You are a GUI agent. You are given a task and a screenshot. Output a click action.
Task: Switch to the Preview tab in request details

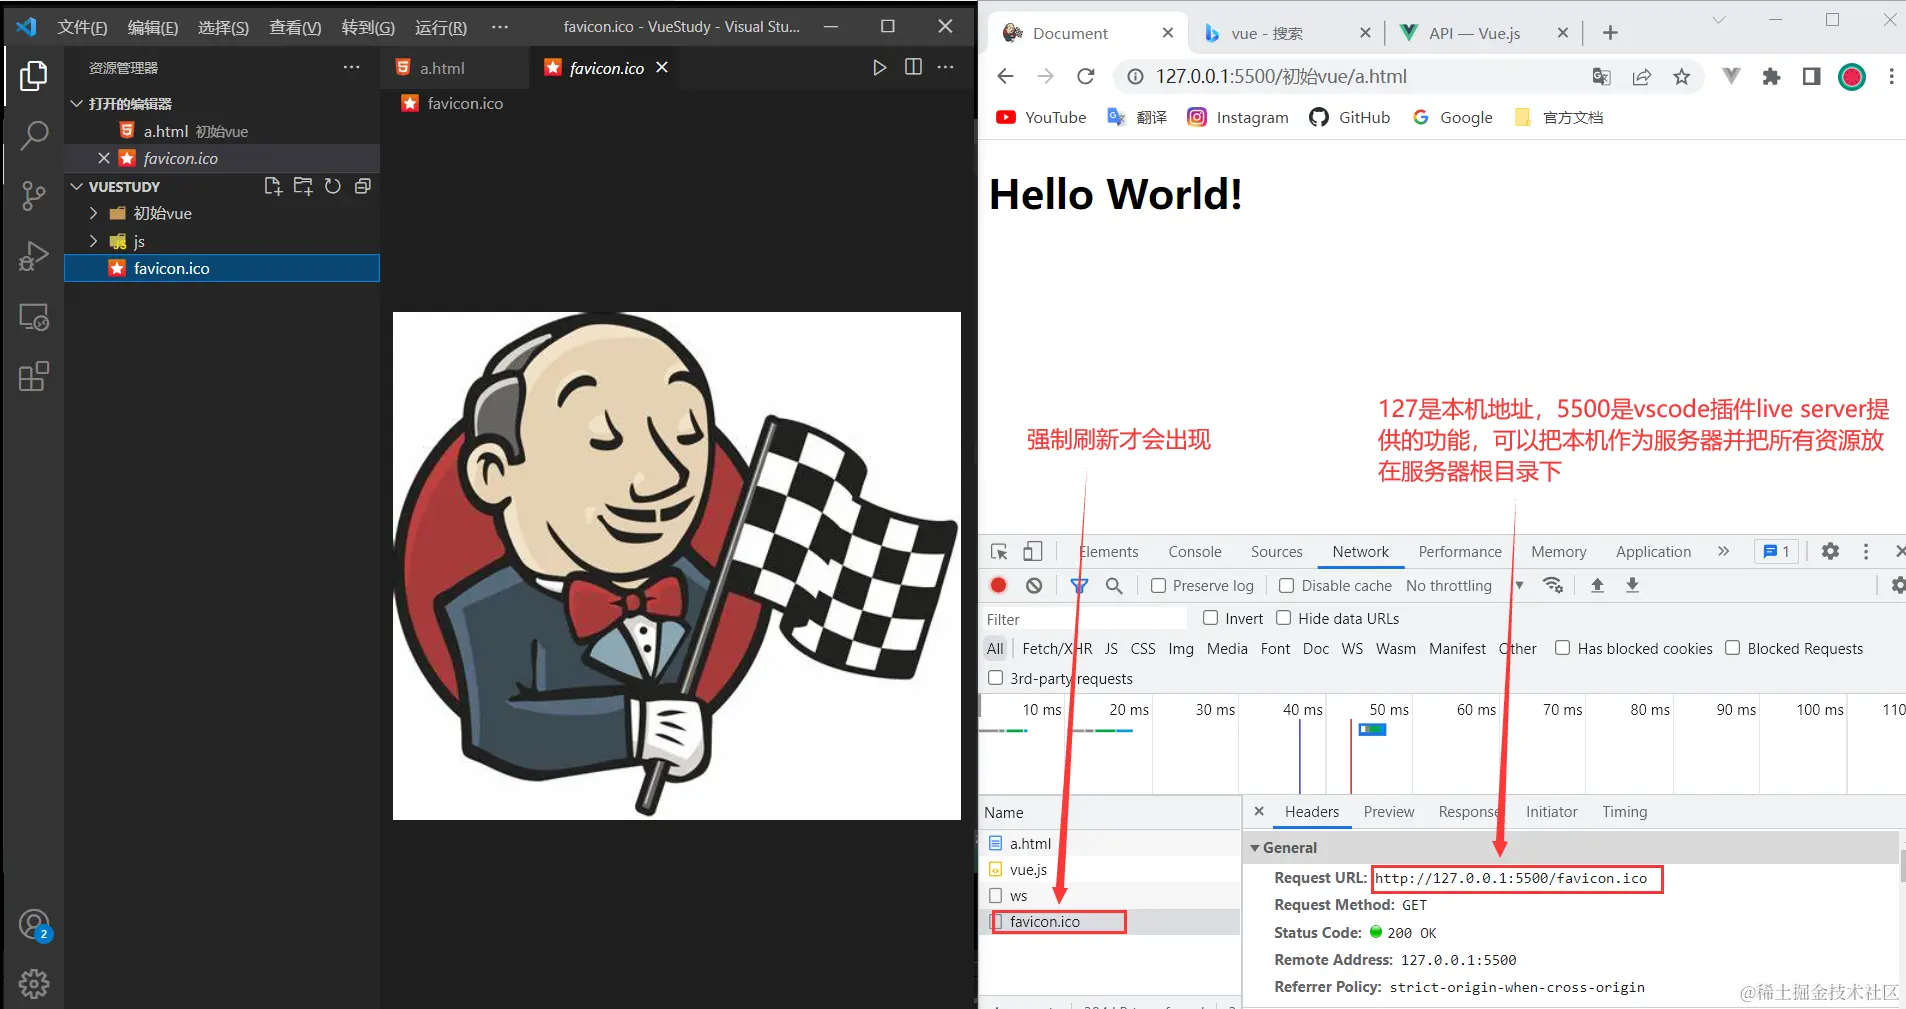(1389, 812)
